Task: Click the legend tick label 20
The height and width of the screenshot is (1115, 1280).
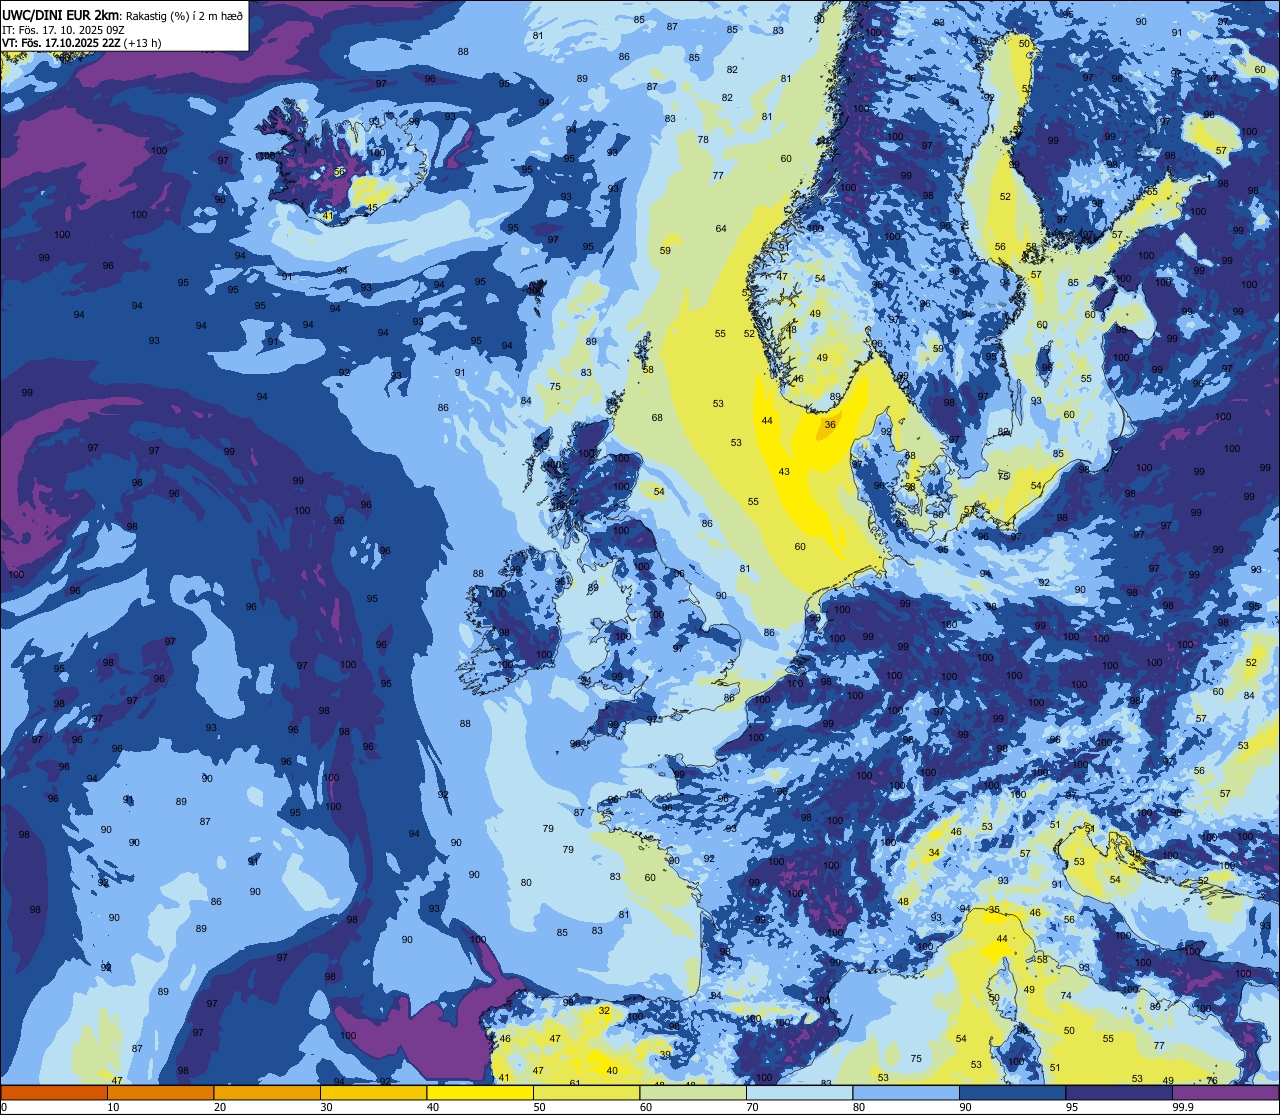Action: click(x=220, y=1107)
